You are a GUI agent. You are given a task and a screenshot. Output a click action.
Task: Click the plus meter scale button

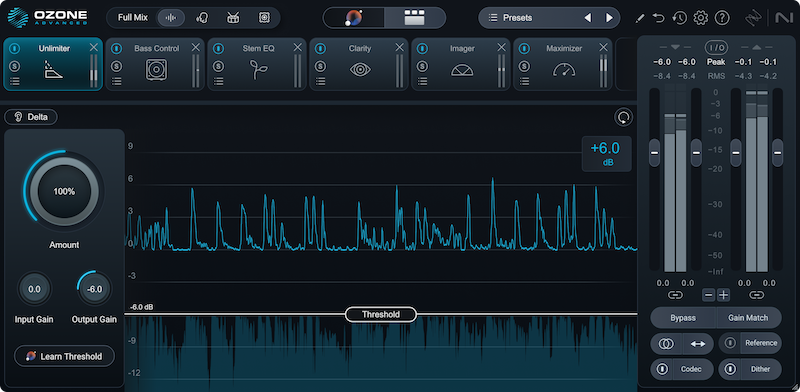723,295
